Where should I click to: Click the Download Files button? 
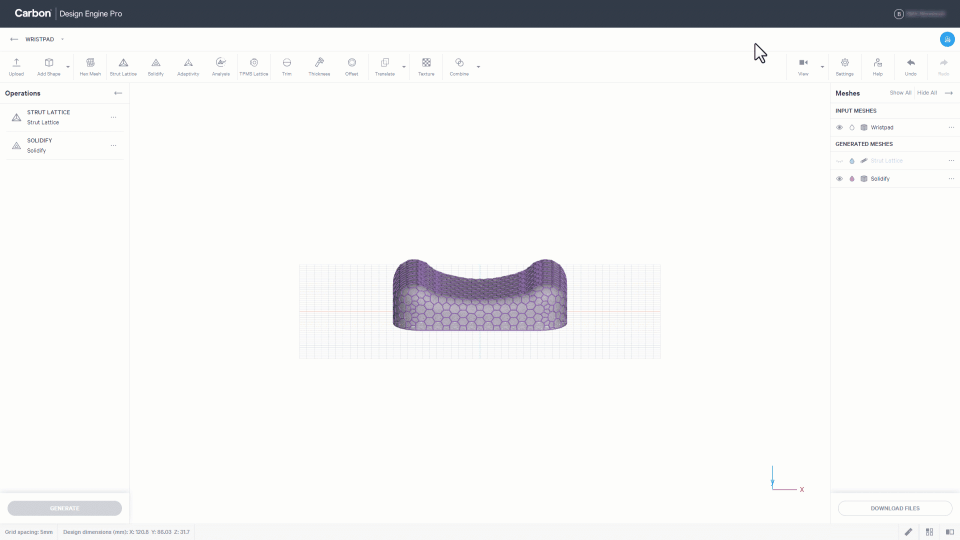click(894, 508)
